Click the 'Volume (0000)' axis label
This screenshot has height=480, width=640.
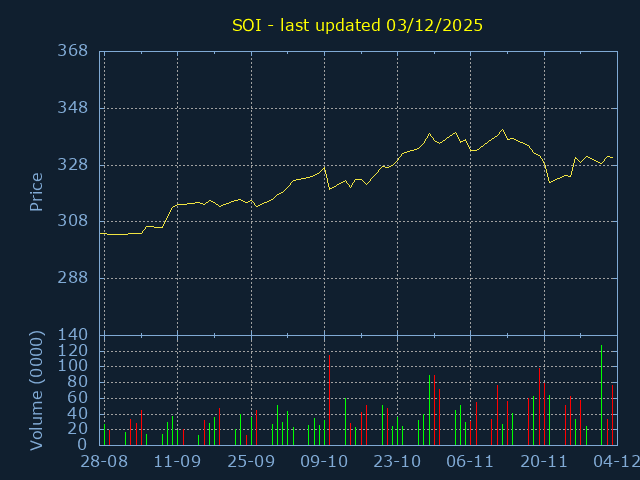(x=36, y=389)
